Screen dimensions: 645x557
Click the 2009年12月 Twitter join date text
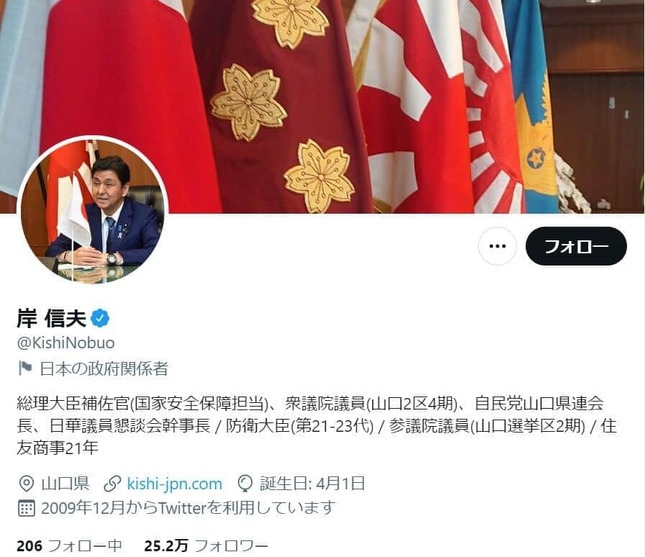coord(188,508)
